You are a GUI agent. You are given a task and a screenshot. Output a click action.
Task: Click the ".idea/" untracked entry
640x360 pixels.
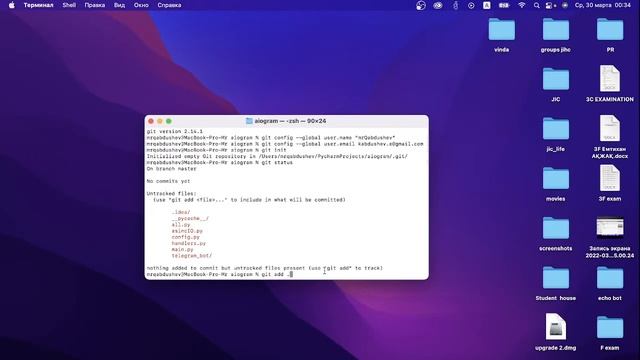[181, 212]
